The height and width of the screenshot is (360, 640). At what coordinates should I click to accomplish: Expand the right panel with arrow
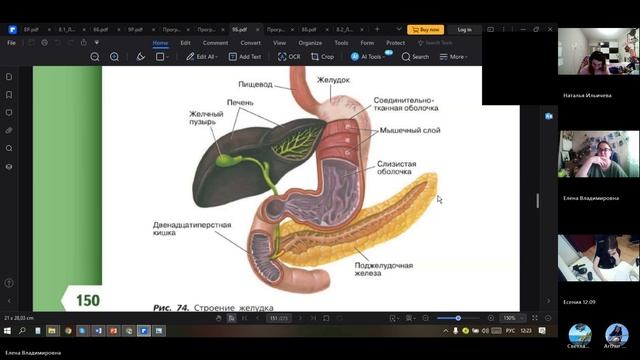pyautogui.click(x=549, y=301)
